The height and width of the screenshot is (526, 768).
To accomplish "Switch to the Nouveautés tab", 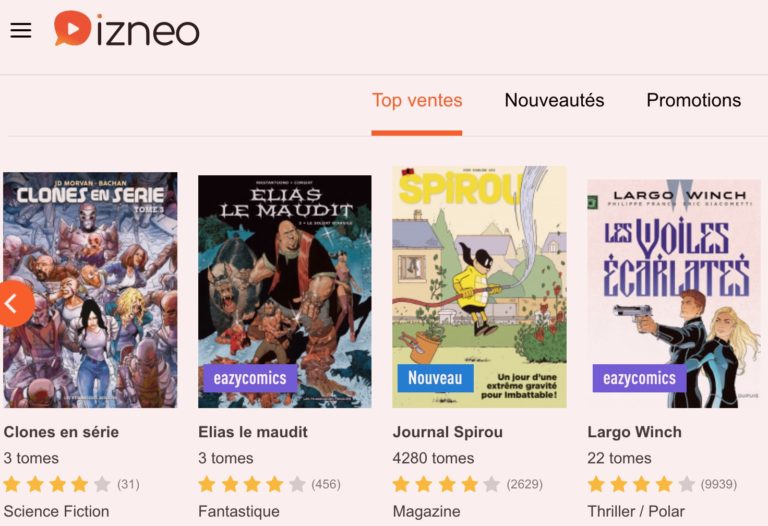I will [554, 100].
